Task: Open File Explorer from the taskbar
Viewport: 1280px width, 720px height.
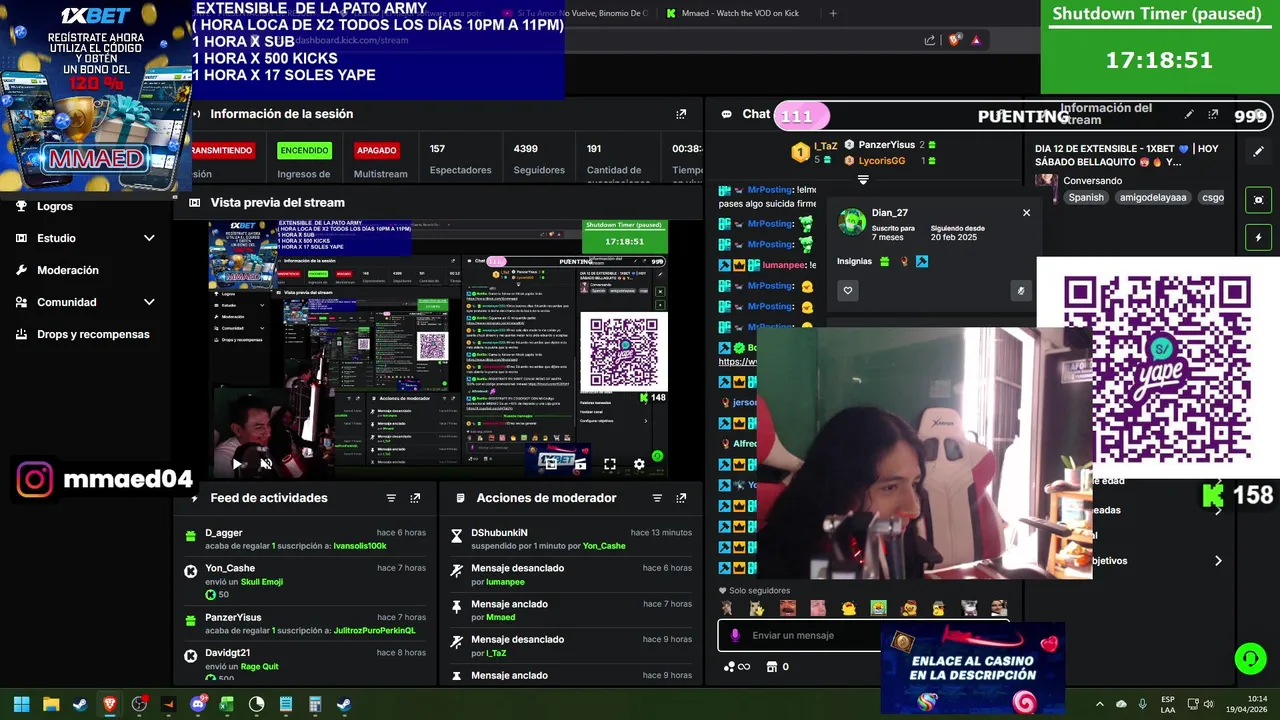Action: [51, 704]
